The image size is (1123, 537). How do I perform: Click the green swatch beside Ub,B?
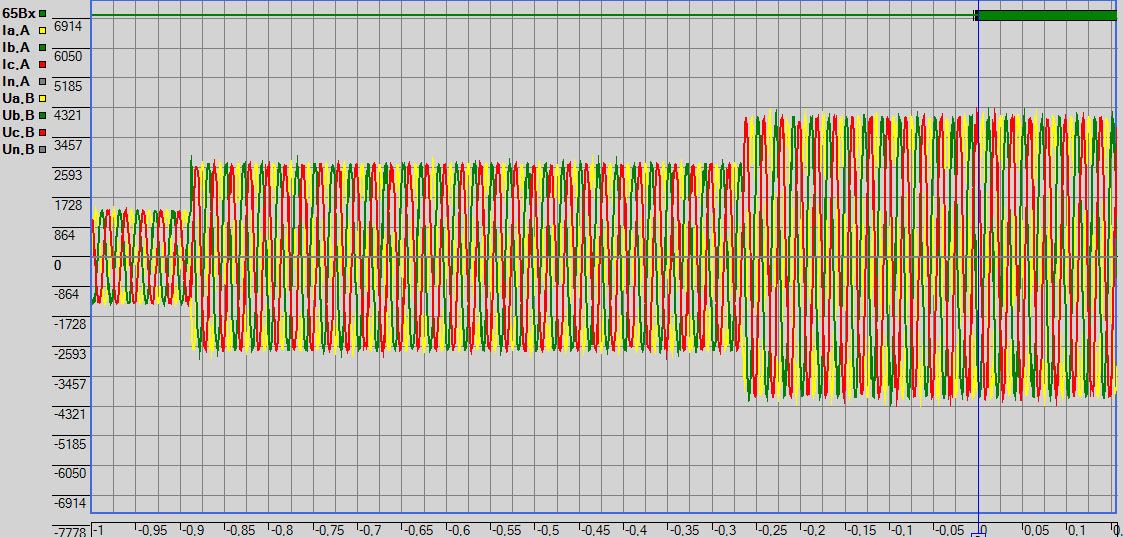tap(42, 115)
